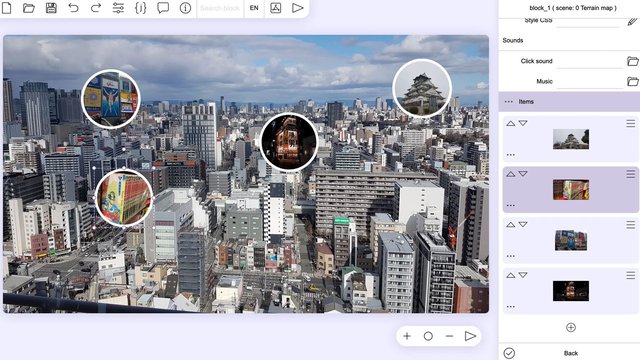Move the castle item down in list

click(x=523, y=123)
